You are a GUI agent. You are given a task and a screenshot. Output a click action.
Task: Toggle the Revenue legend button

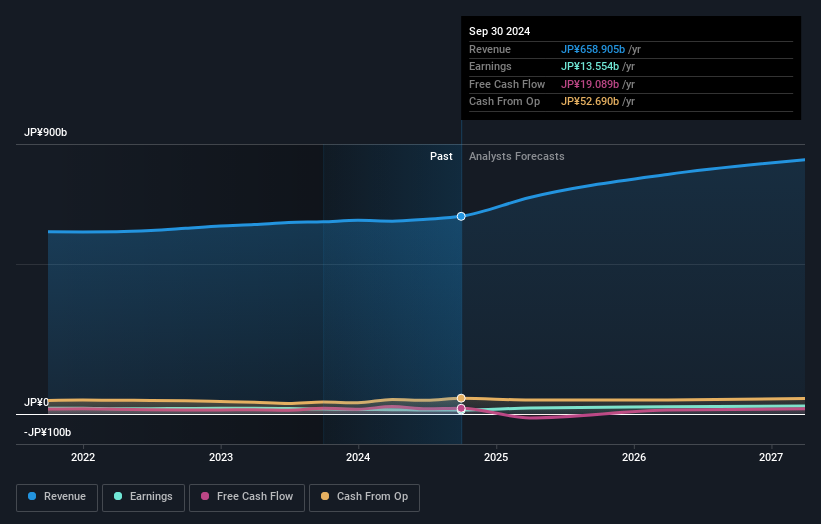(57, 497)
